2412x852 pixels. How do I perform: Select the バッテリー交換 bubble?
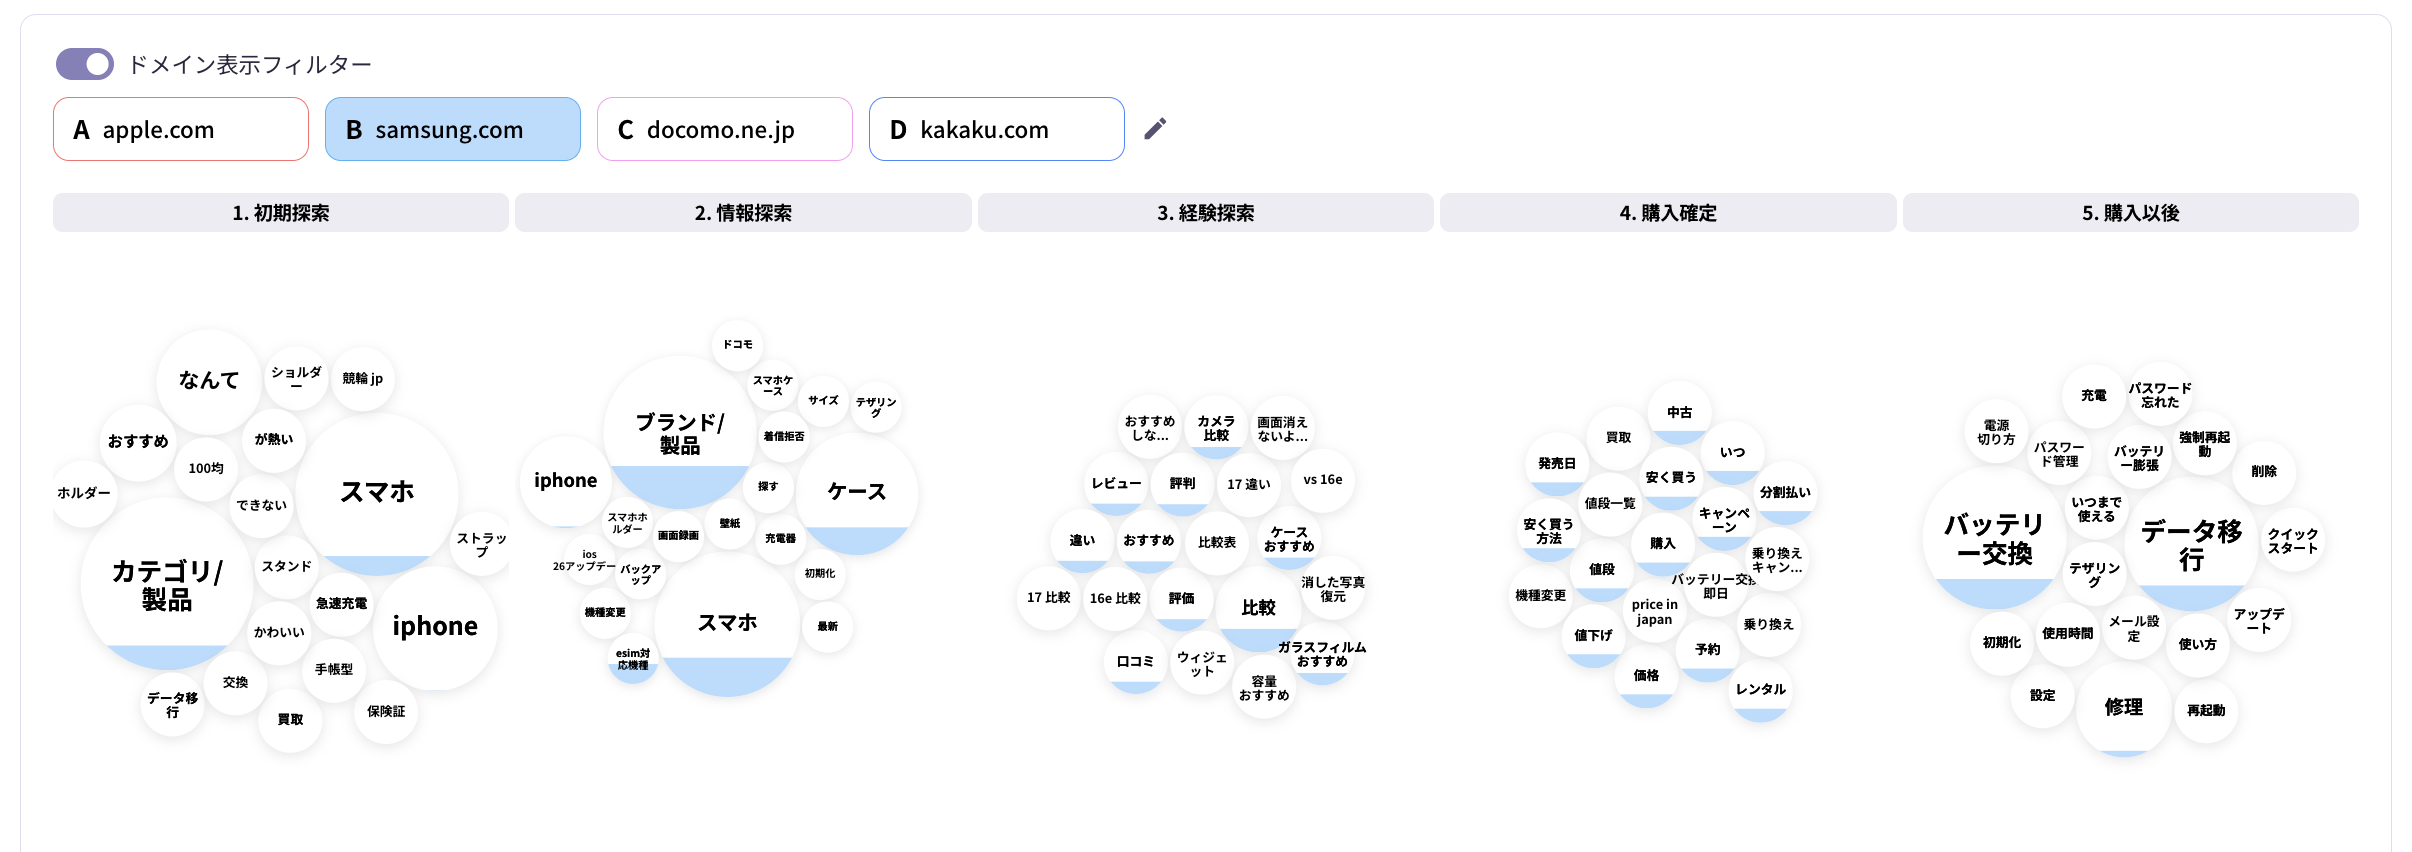[x=1993, y=540]
